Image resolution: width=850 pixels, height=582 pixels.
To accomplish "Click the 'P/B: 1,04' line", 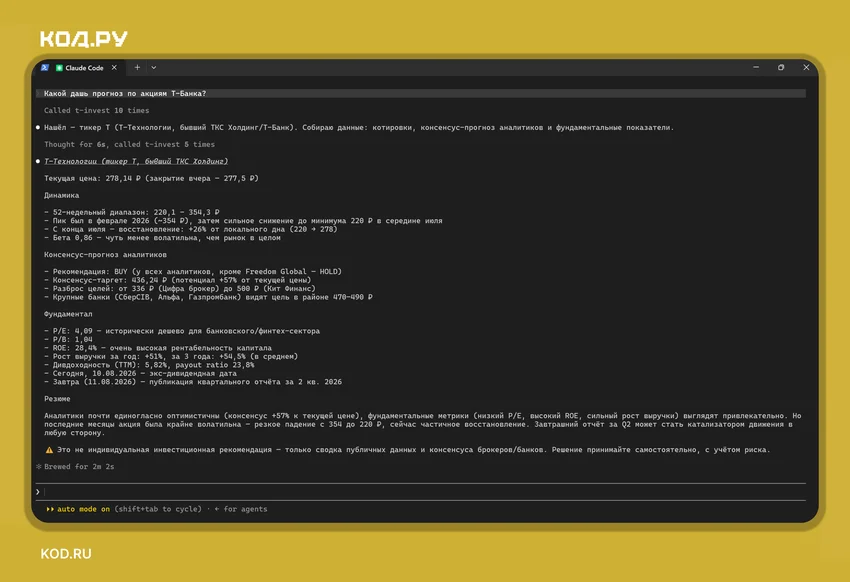I will tap(68, 339).
